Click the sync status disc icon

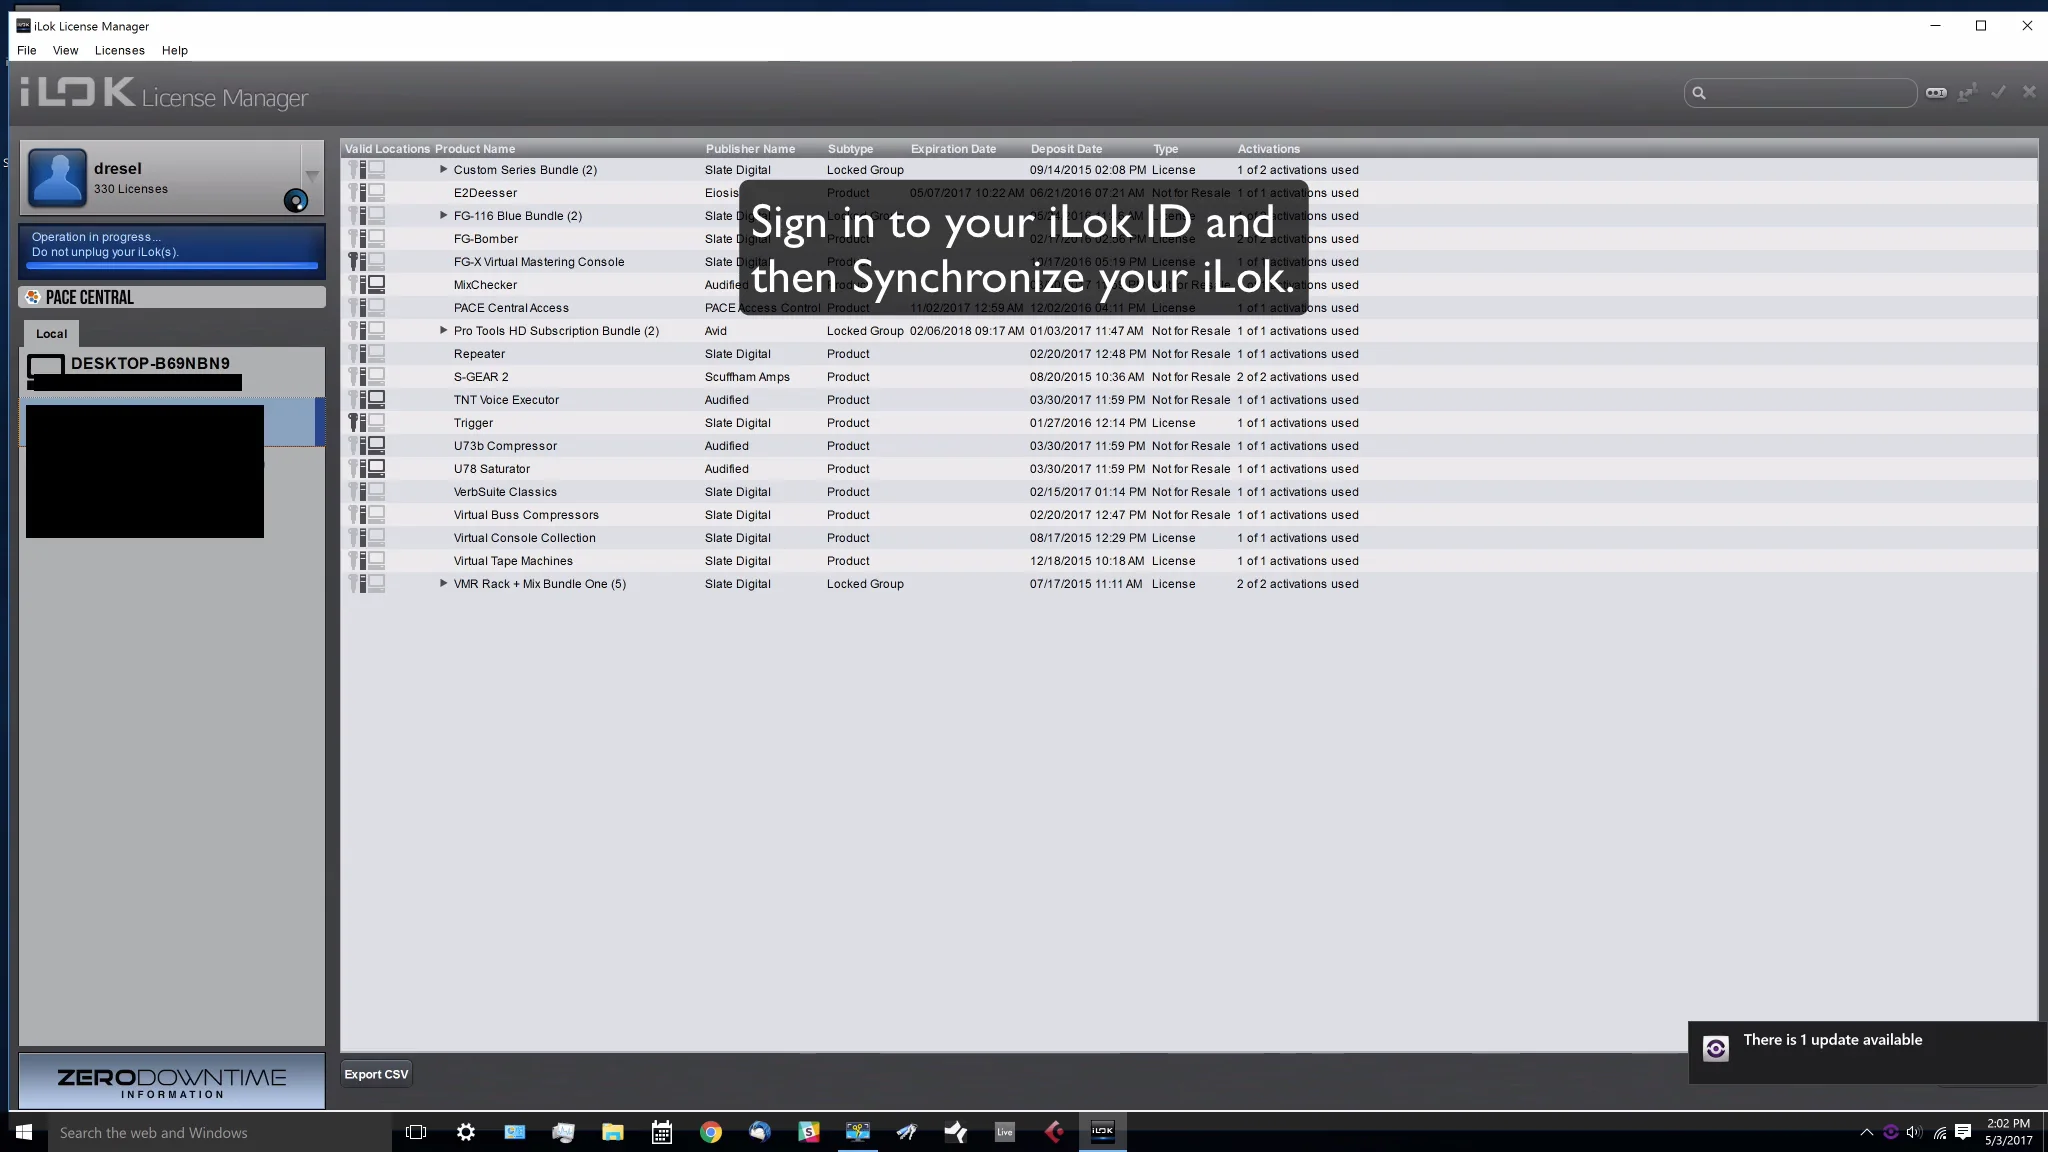pos(296,201)
